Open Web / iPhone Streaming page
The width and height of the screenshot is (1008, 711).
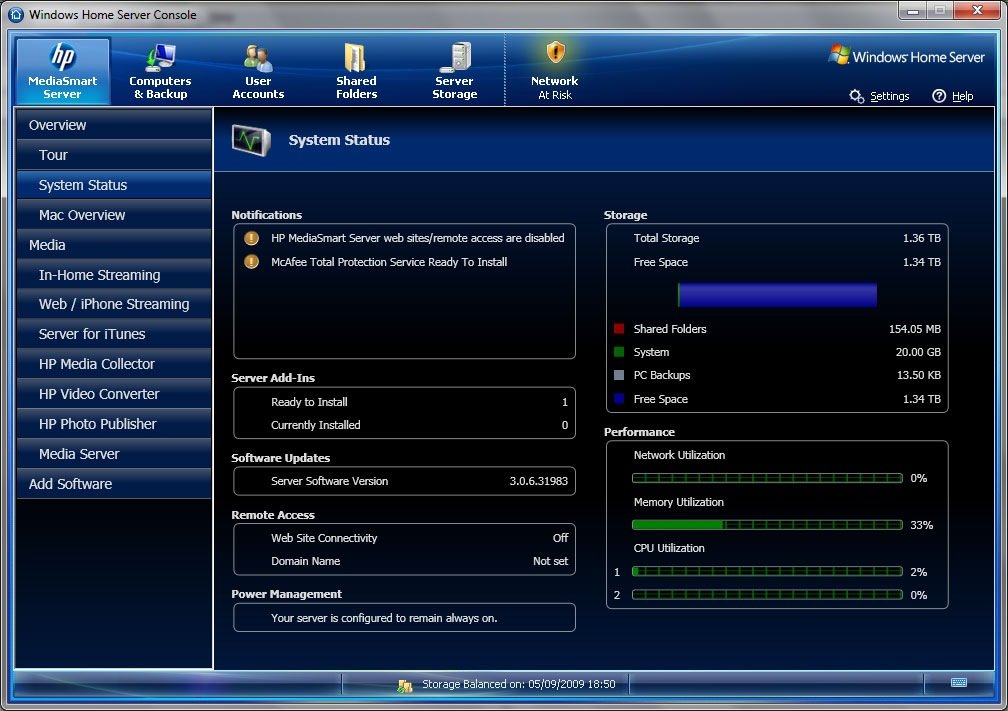pyautogui.click(x=114, y=304)
